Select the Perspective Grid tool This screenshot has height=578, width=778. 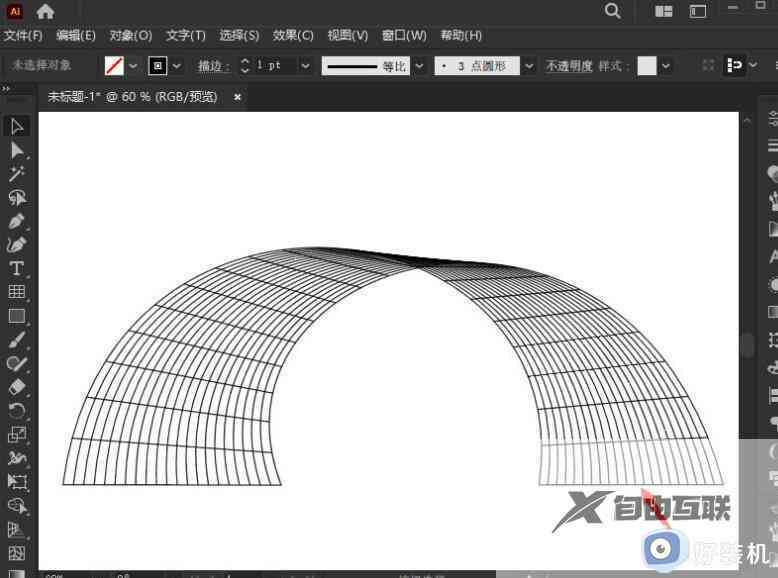[17, 530]
